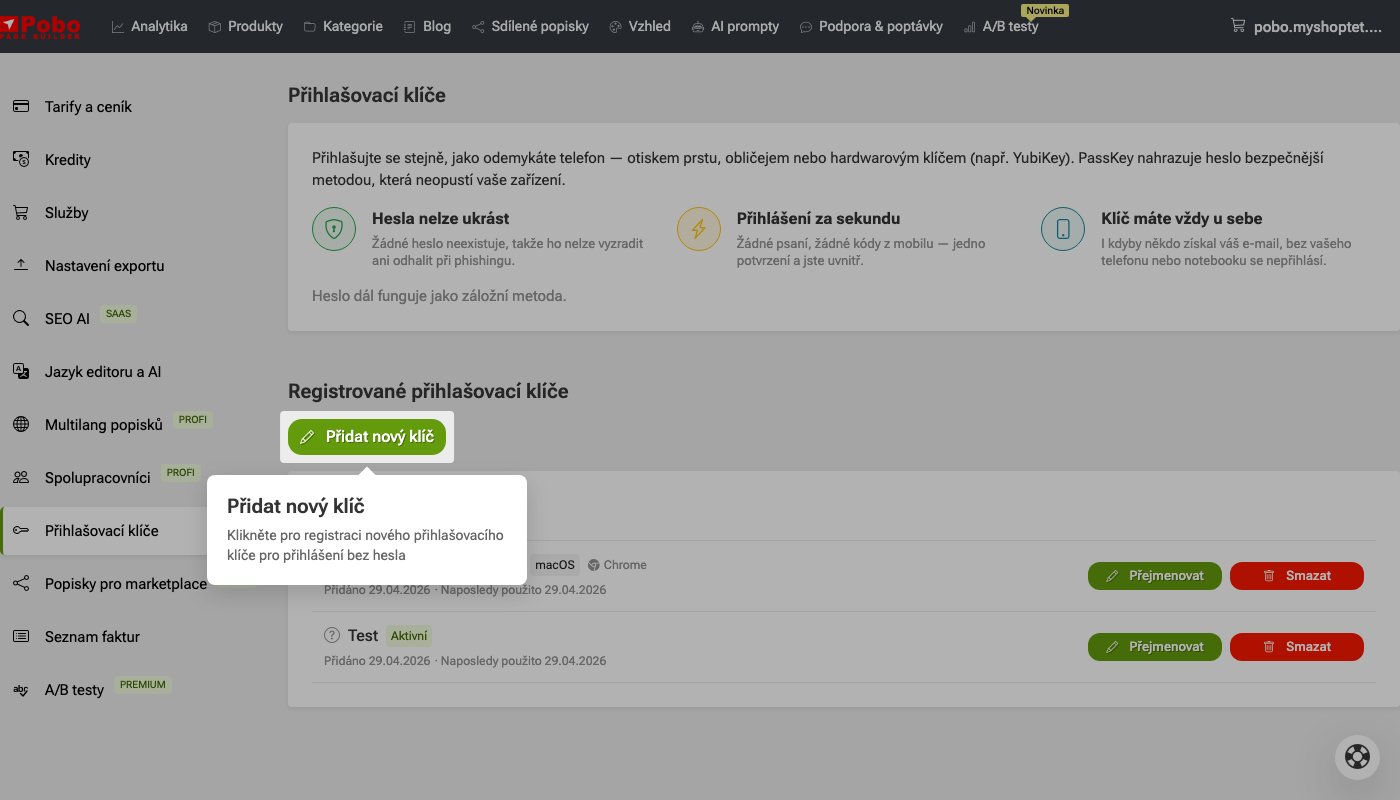This screenshot has width=1400, height=800.
Task: Open Kategorie in the top menu
Action: coord(342,26)
